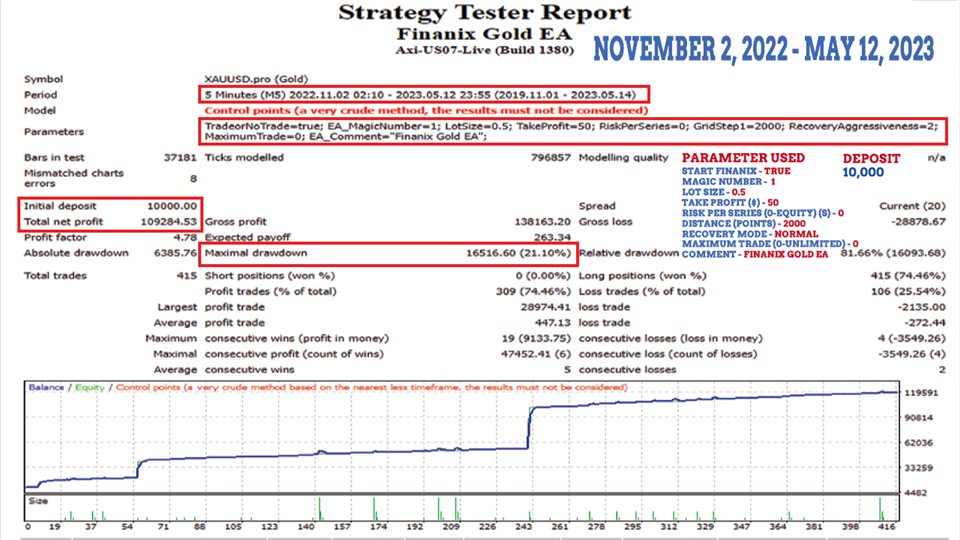Select the Average consecutive wins value '5'
Screen dimensions: 960x540
click(x=567, y=370)
